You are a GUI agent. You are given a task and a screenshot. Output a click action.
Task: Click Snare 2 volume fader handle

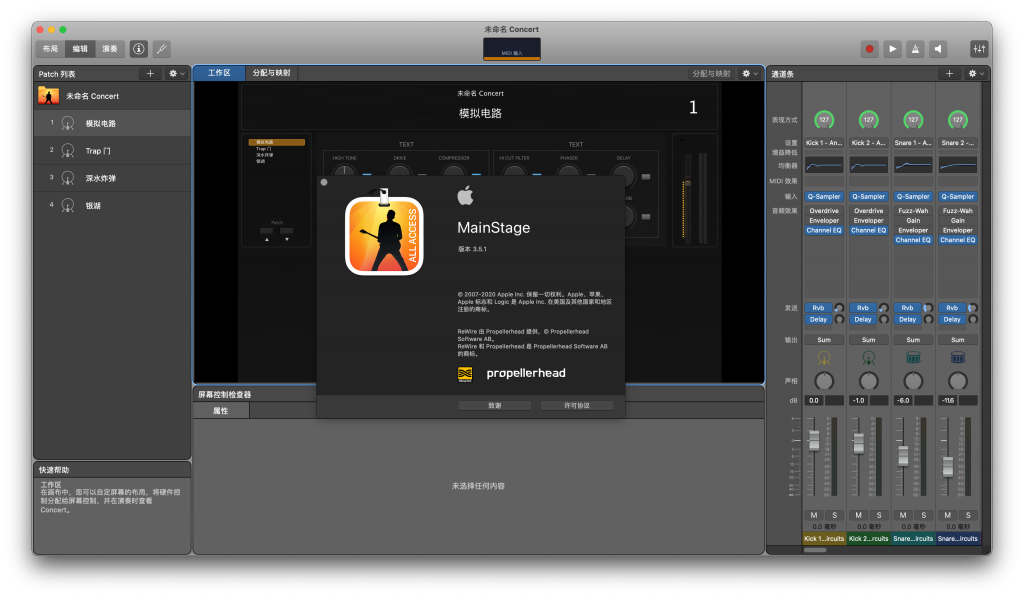(948, 466)
